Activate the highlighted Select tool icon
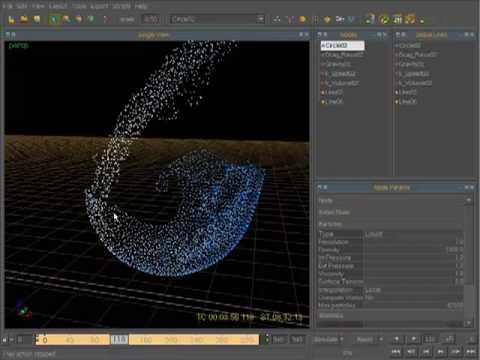This screenshot has height=360, width=480. [x=53, y=20]
